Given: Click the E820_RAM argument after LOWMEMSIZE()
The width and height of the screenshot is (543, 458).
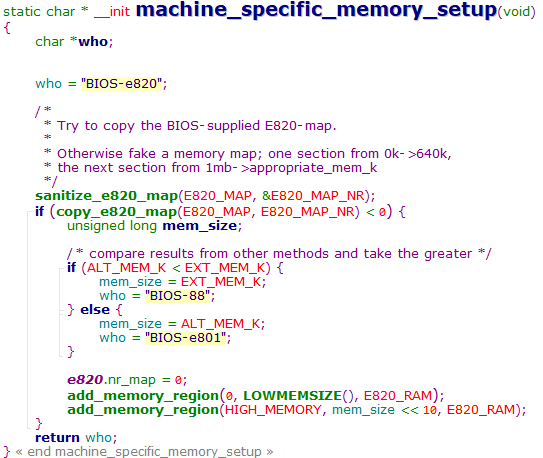Looking at the screenshot, I should (x=398, y=396).
